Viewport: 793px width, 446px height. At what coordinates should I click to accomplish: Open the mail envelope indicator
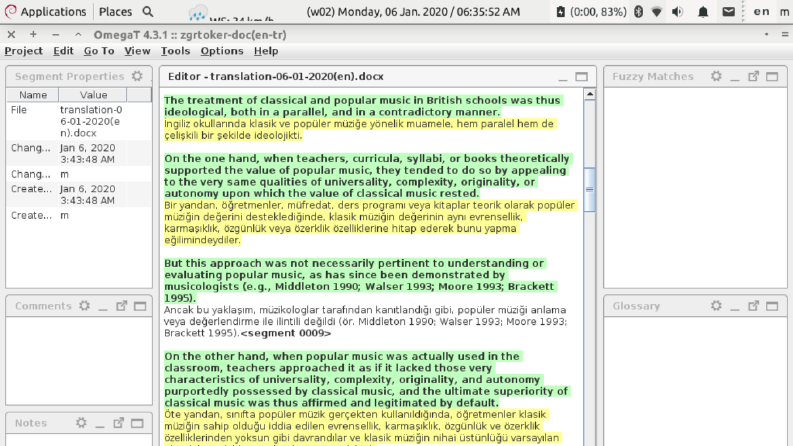coord(728,12)
